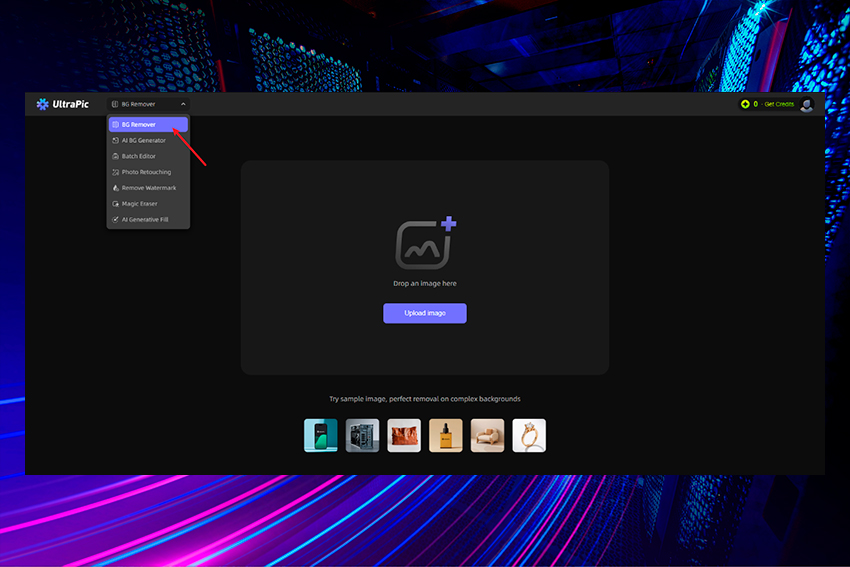The width and height of the screenshot is (850, 567).
Task: Choose Remove Watermark menu entry
Action: [x=148, y=188]
